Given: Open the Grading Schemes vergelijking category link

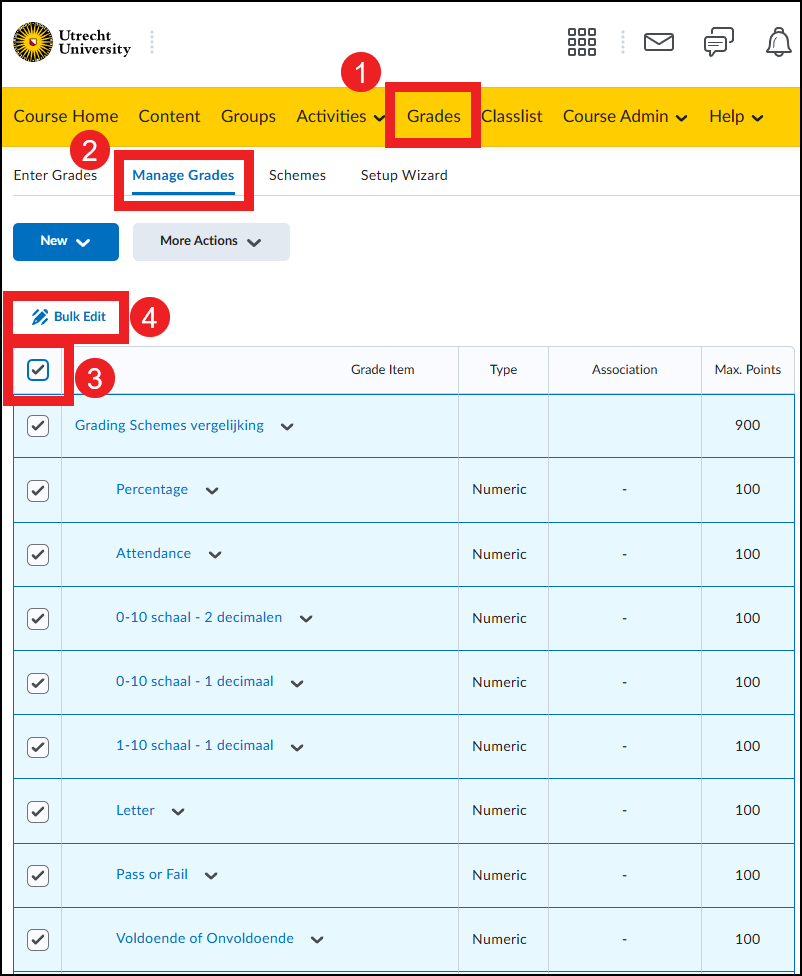Looking at the screenshot, I should [x=169, y=425].
